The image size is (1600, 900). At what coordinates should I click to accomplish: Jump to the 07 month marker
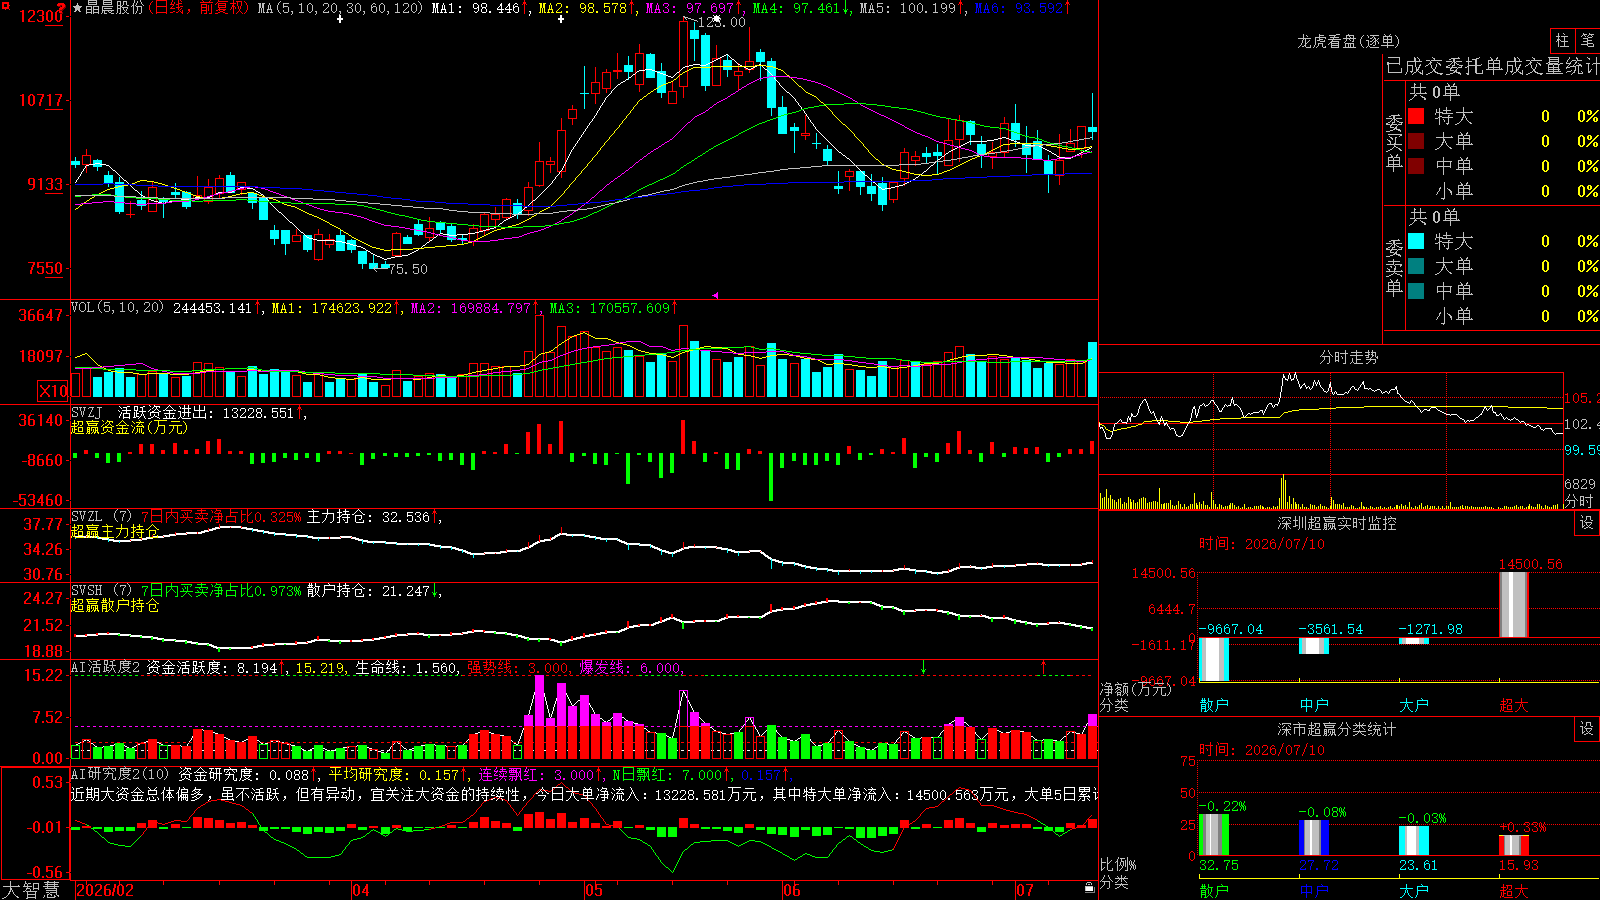pyautogui.click(x=1025, y=890)
